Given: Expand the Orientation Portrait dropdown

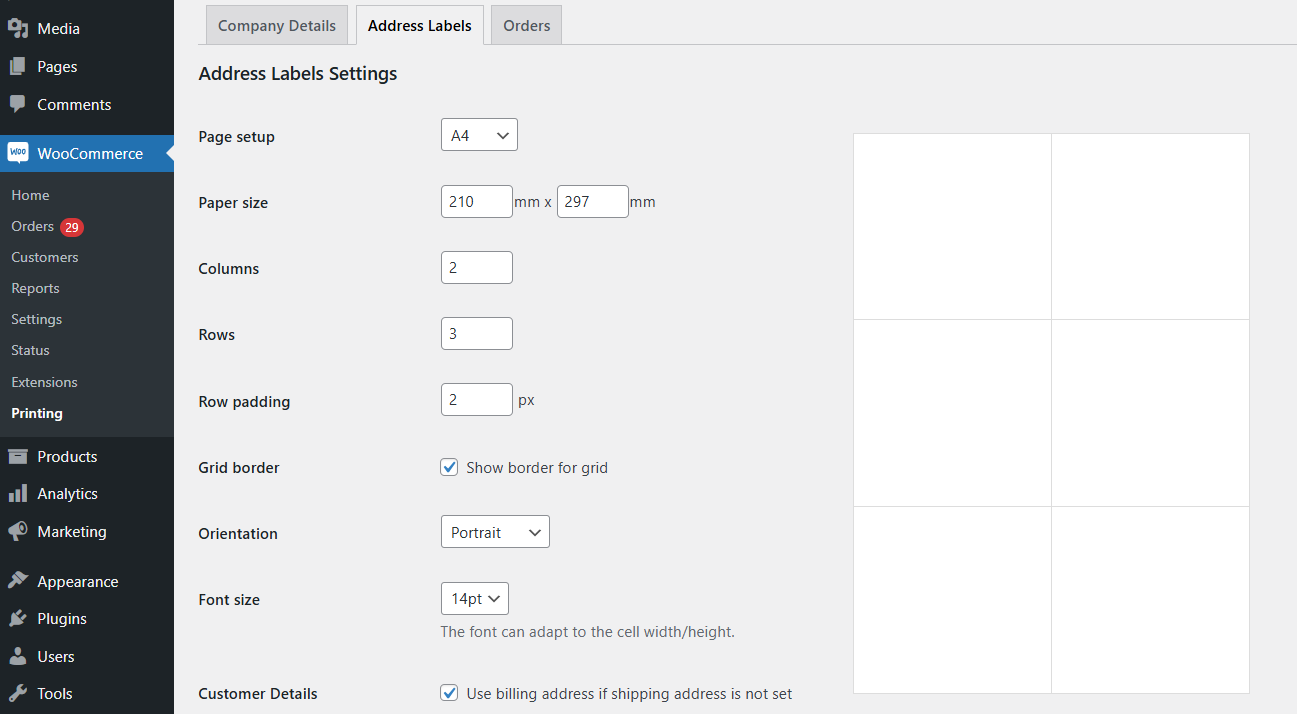Looking at the screenshot, I should 495,532.
